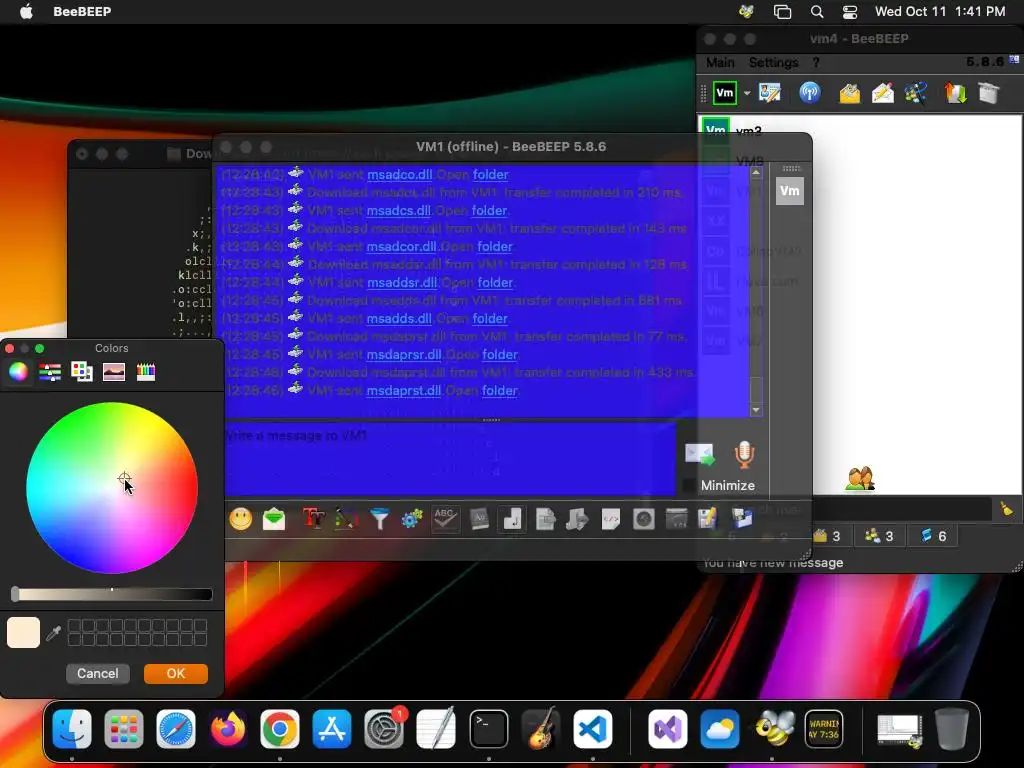Choose chat font color pencil icon

click(x=346, y=519)
